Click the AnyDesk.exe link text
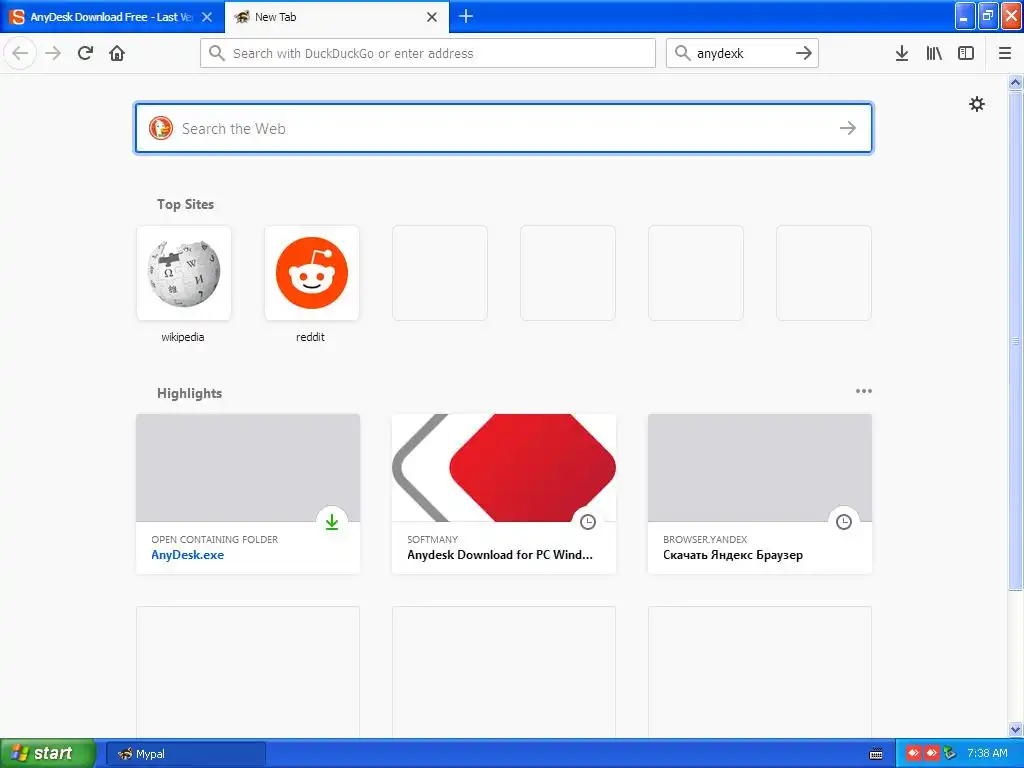Screen dimensions: 1024x768 (x=187, y=554)
